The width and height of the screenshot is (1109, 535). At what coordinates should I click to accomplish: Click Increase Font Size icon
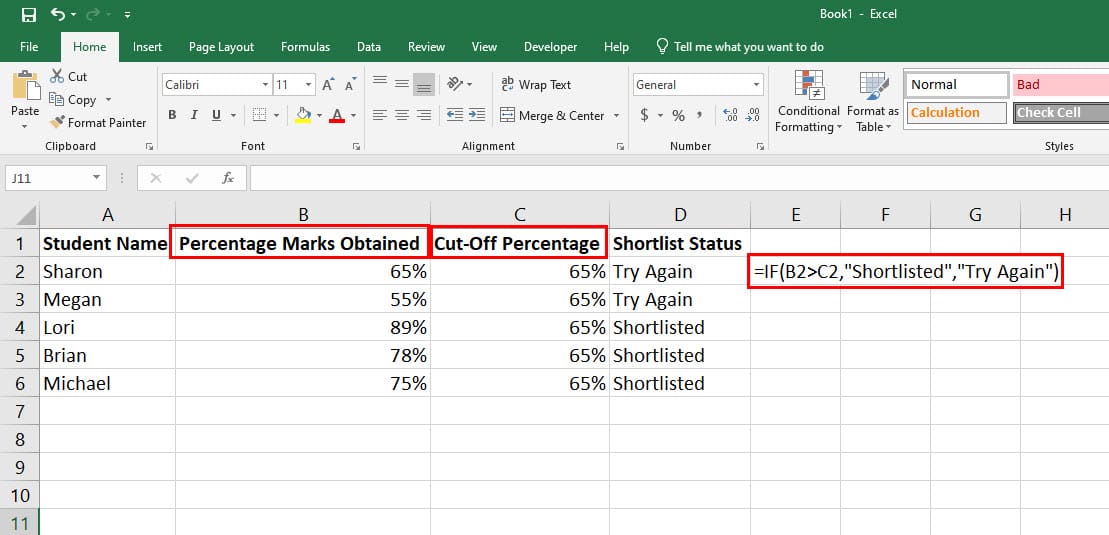[328, 85]
